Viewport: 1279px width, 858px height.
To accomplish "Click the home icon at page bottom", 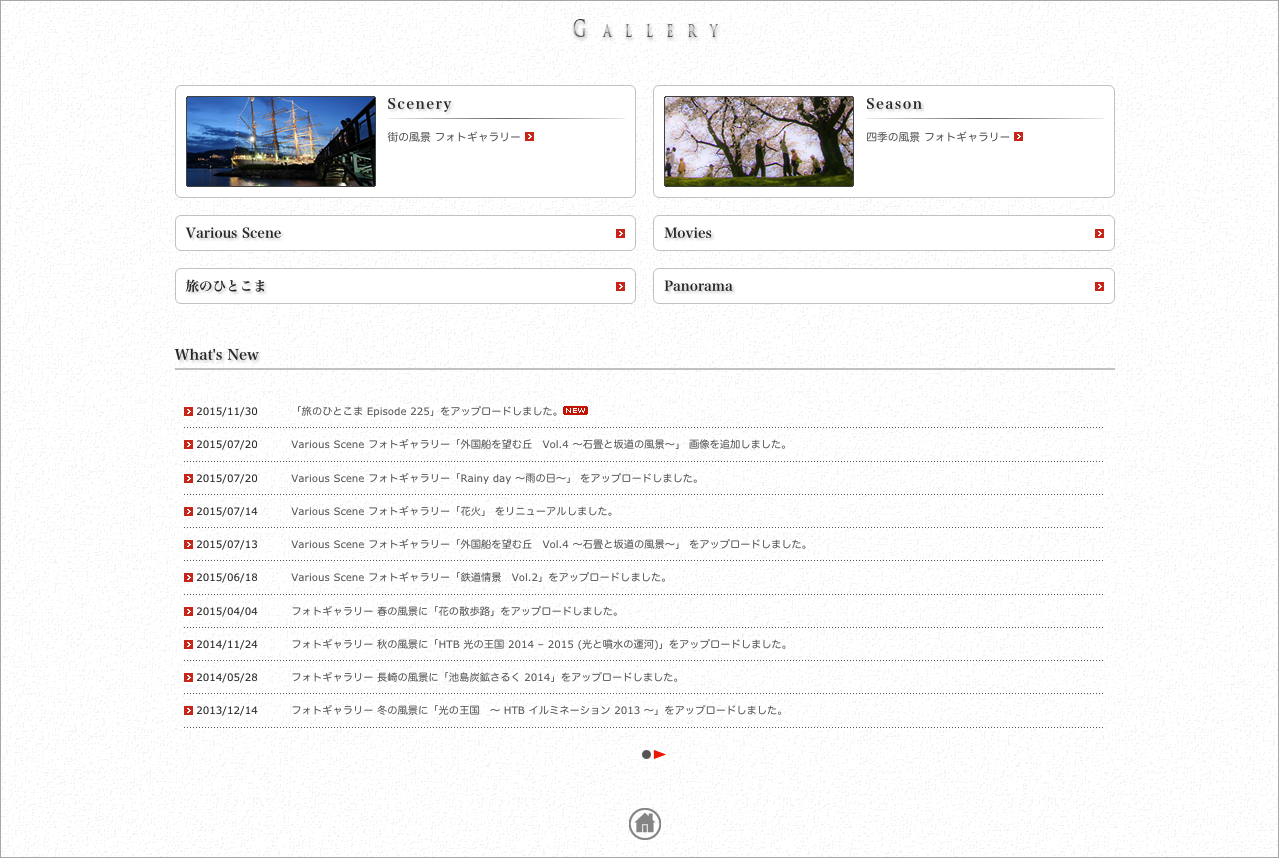I will pyautogui.click(x=645, y=824).
